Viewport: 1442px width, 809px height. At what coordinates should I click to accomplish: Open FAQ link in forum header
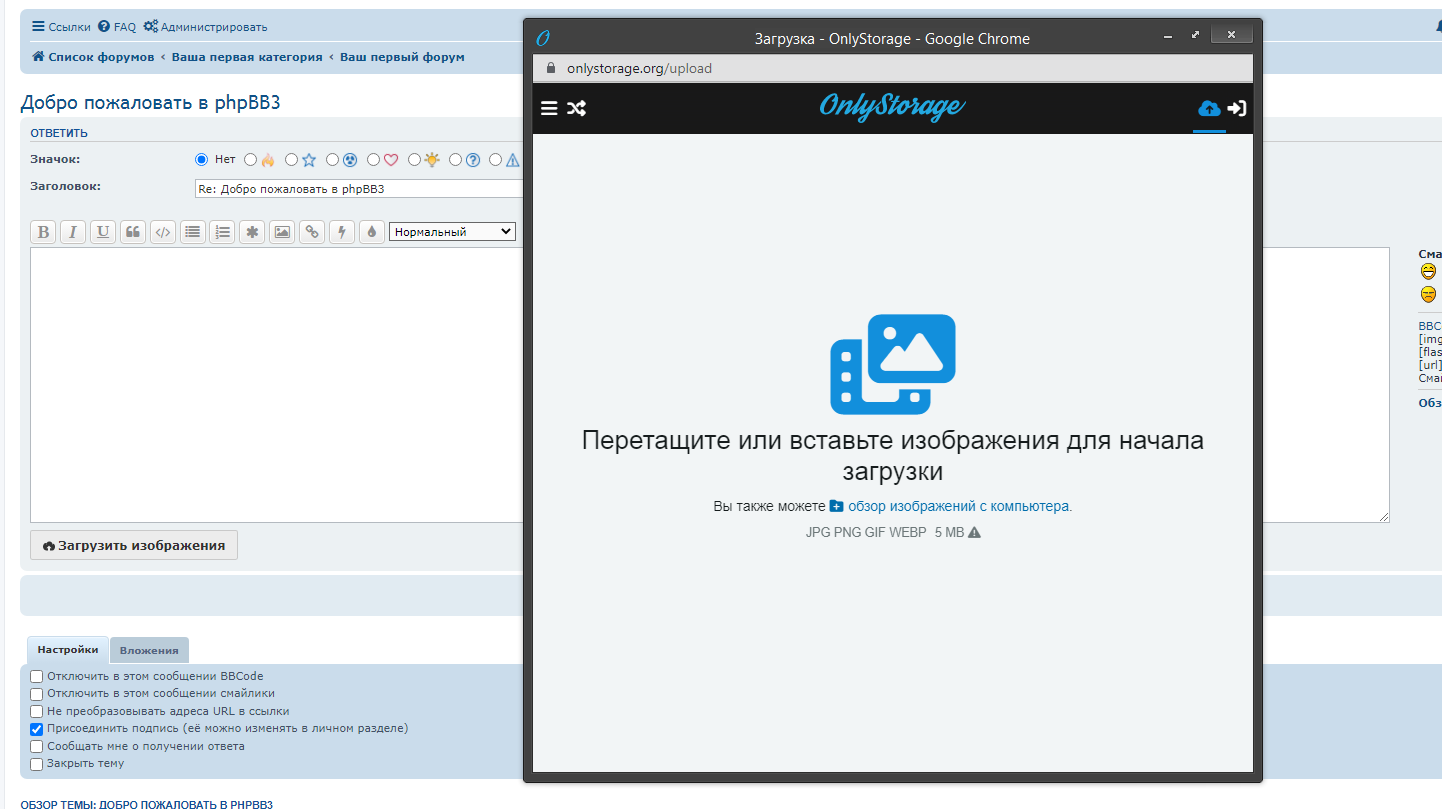[x=117, y=27]
